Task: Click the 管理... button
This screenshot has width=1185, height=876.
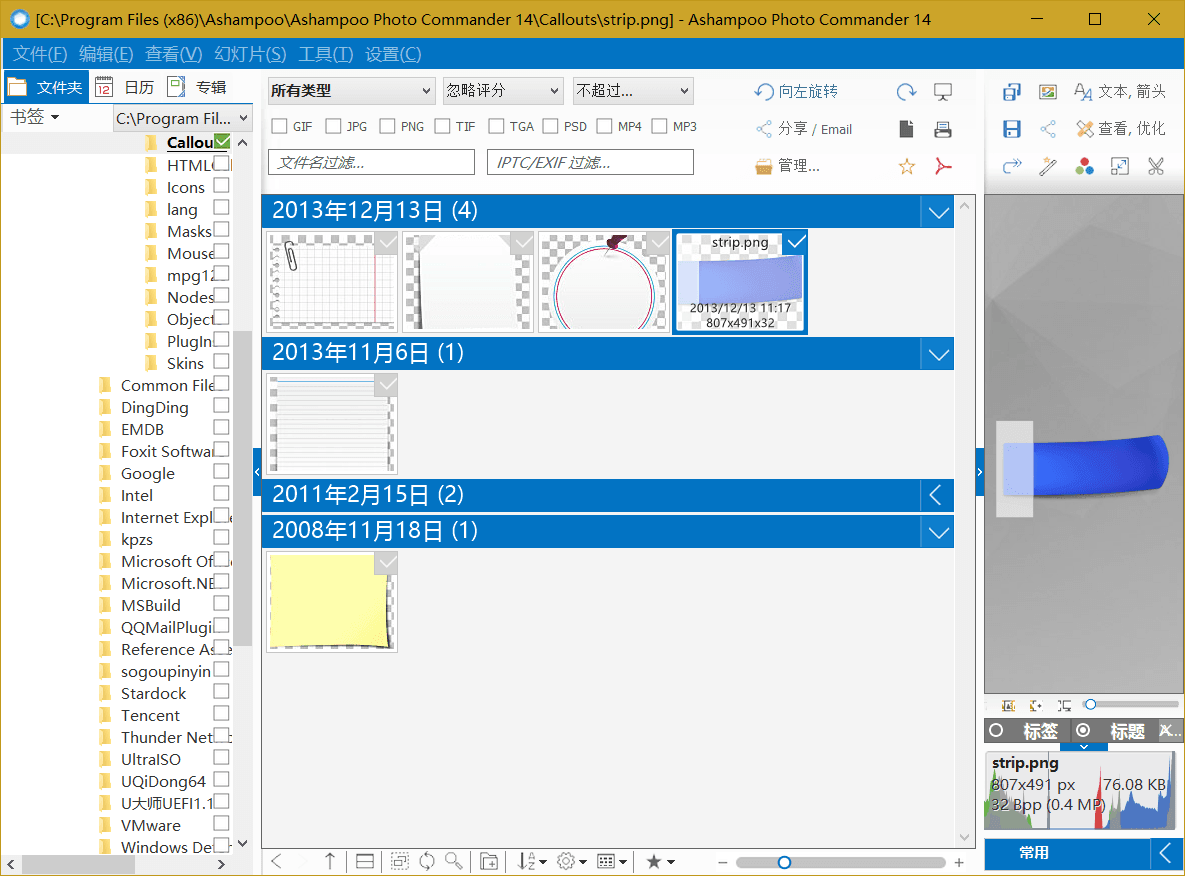Action: [x=787, y=166]
